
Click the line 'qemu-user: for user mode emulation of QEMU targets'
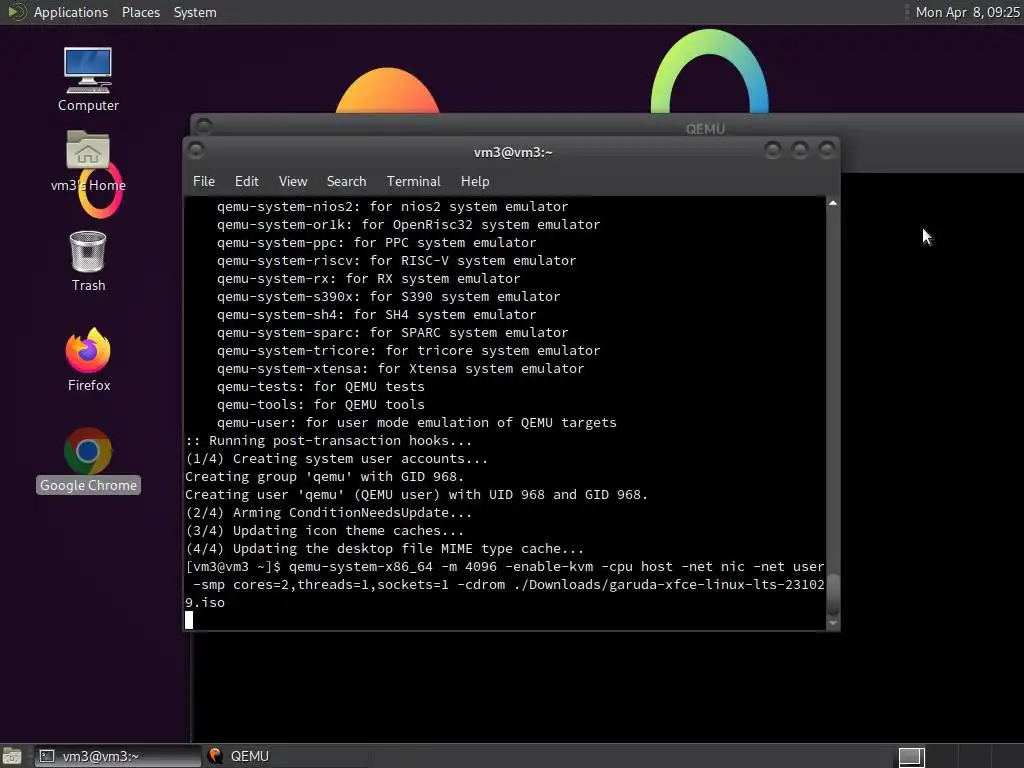click(417, 423)
